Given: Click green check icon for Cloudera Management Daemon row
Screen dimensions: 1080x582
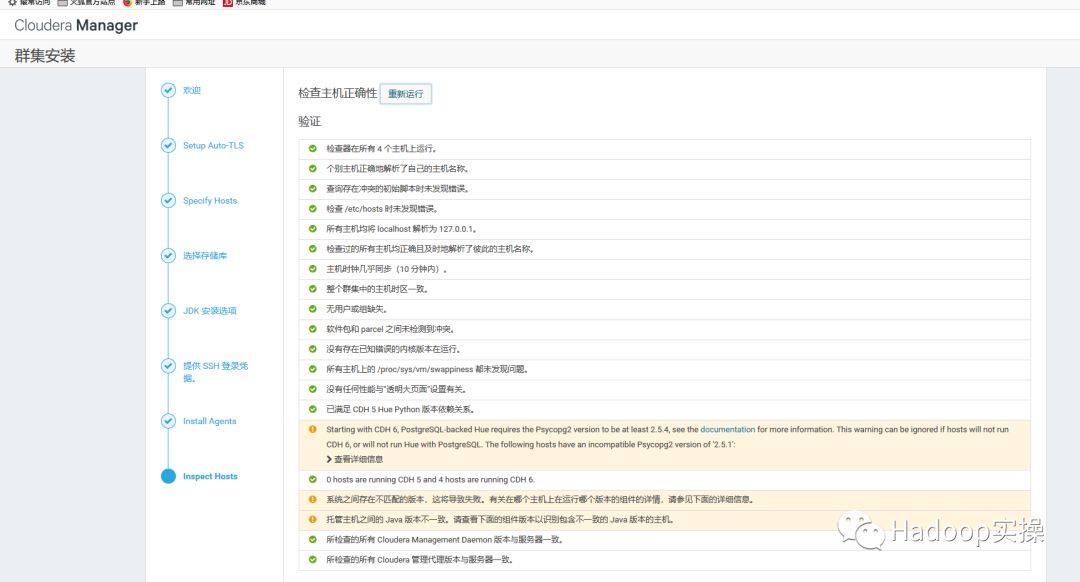Looking at the screenshot, I should [x=313, y=539].
